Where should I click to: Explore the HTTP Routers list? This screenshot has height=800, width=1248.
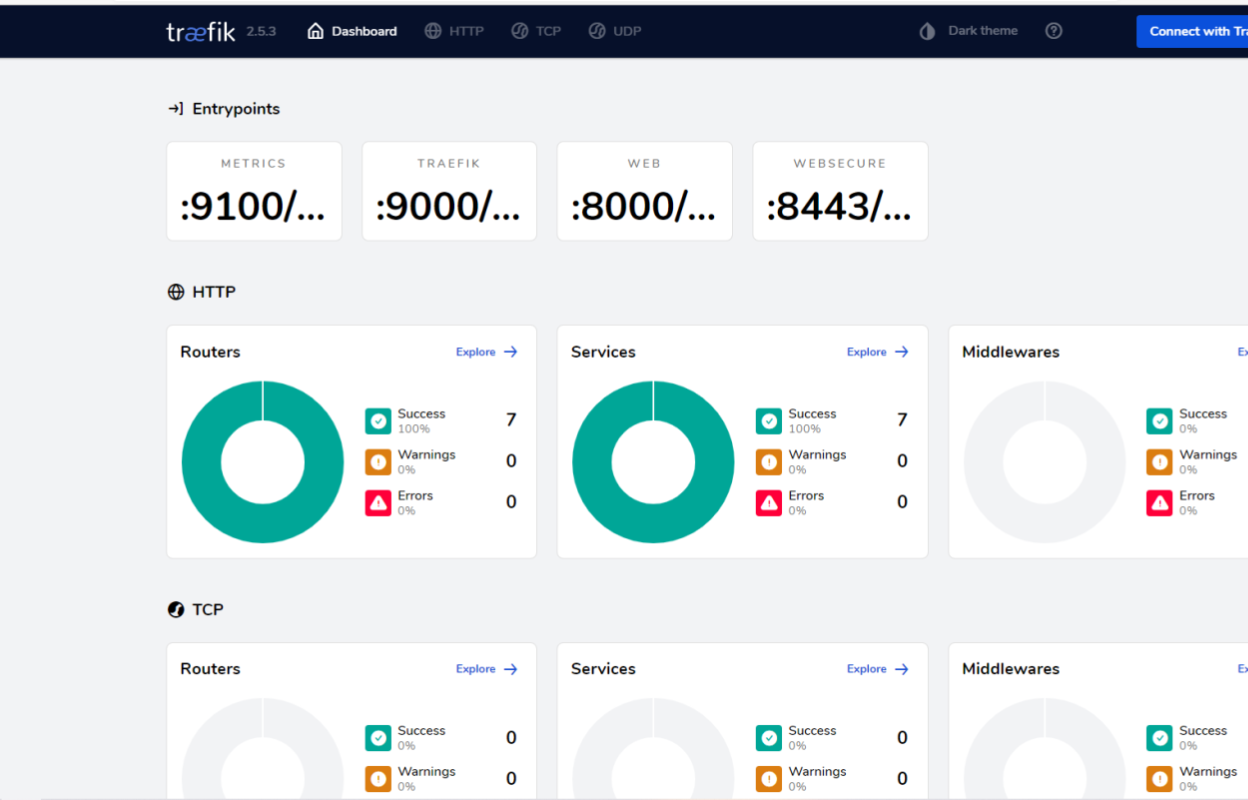(486, 352)
